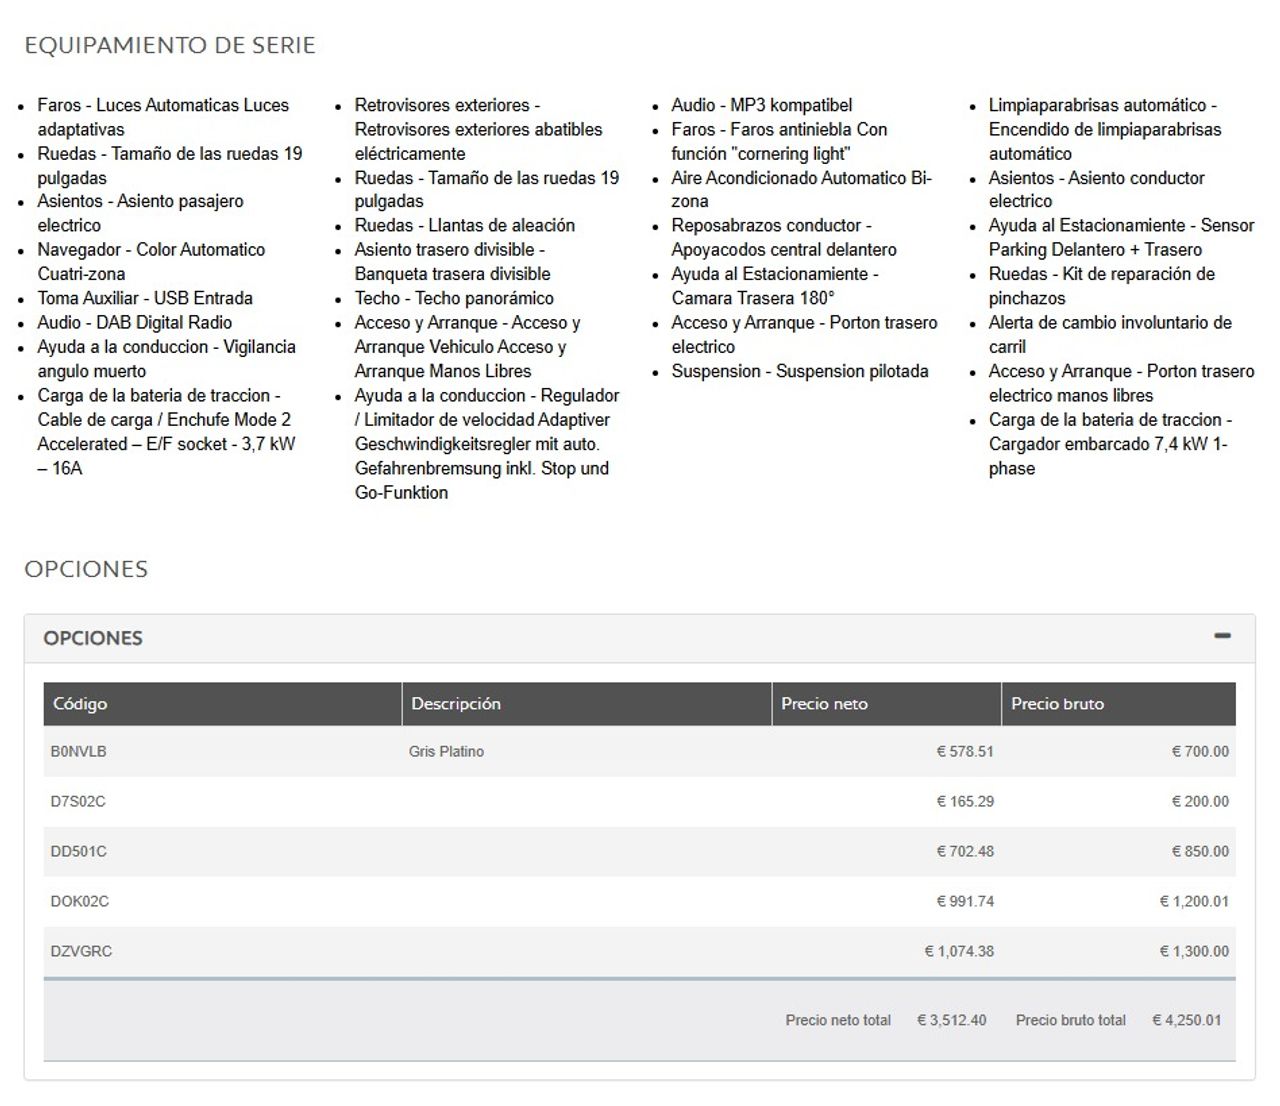Click the Gris Platino description cell
Image resolution: width=1280 pixels, height=1106 pixels.
[x=446, y=752]
